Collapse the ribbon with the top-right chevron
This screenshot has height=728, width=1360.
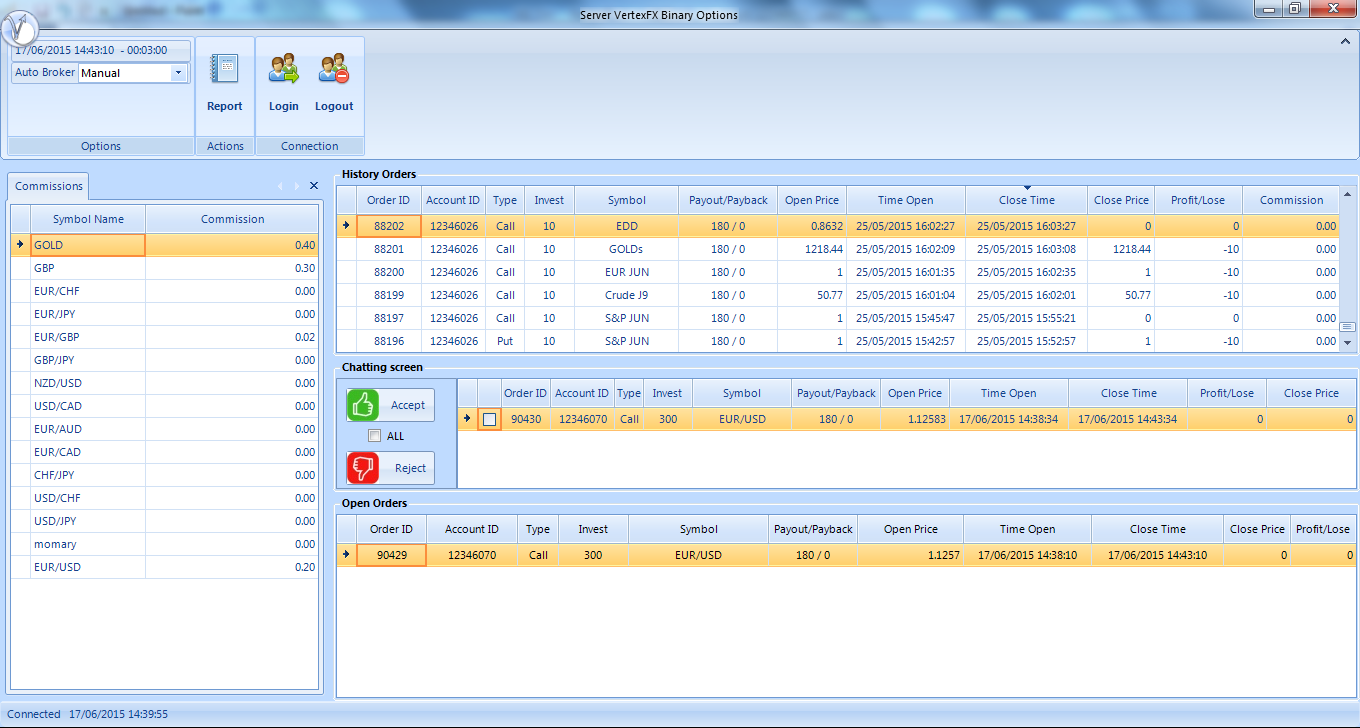(1345, 42)
